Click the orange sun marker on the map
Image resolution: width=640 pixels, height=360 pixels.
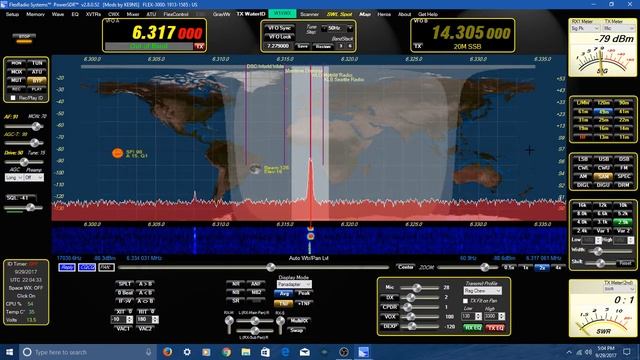[x=118, y=153]
